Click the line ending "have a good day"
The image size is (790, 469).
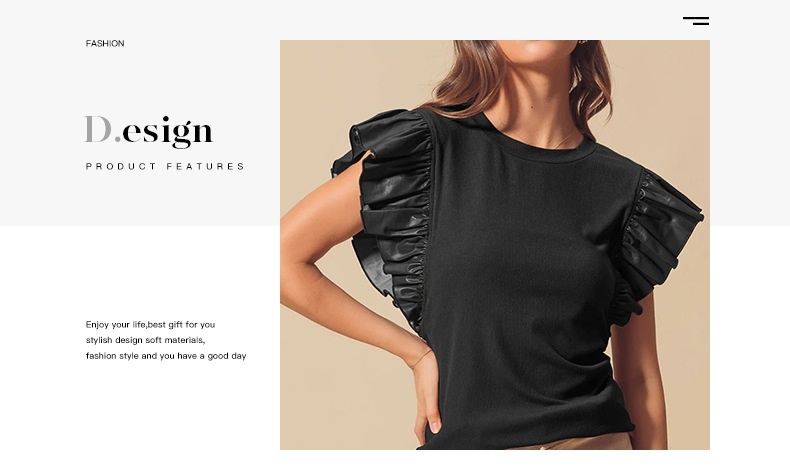[166, 356]
